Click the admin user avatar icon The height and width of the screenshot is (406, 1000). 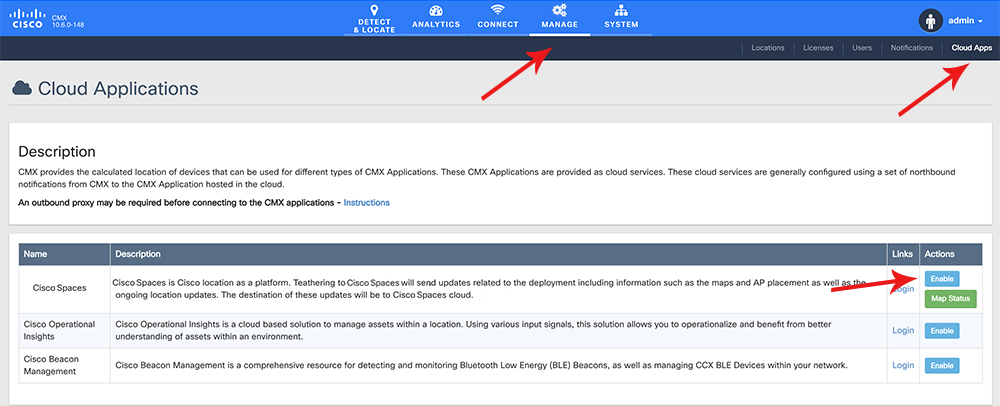(930, 20)
